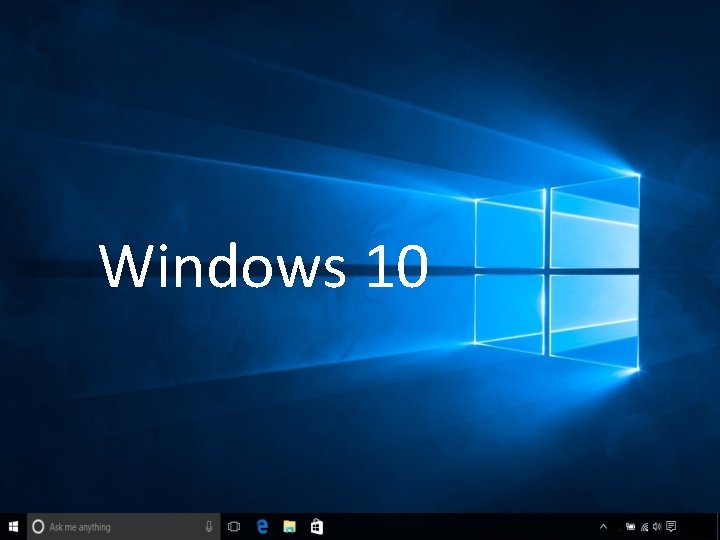Image resolution: width=720 pixels, height=540 pixels.
Task: Click the volume speaker icon
Action: point(657,526)
